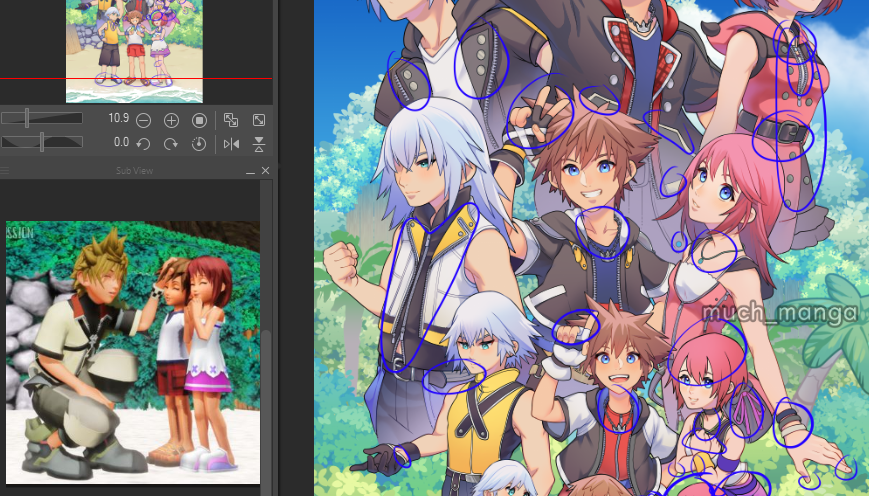The height and width of the screenshot is (496, 869).
Task: Adjust the Navigator zoom slider
Action: pyautogui.click(x=42, y=117)
